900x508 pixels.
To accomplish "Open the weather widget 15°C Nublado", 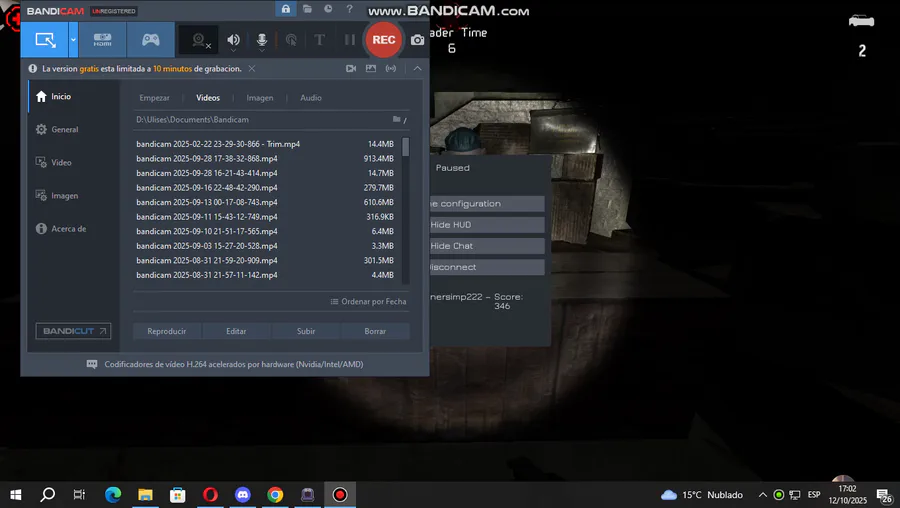I will tap(701, 495).
